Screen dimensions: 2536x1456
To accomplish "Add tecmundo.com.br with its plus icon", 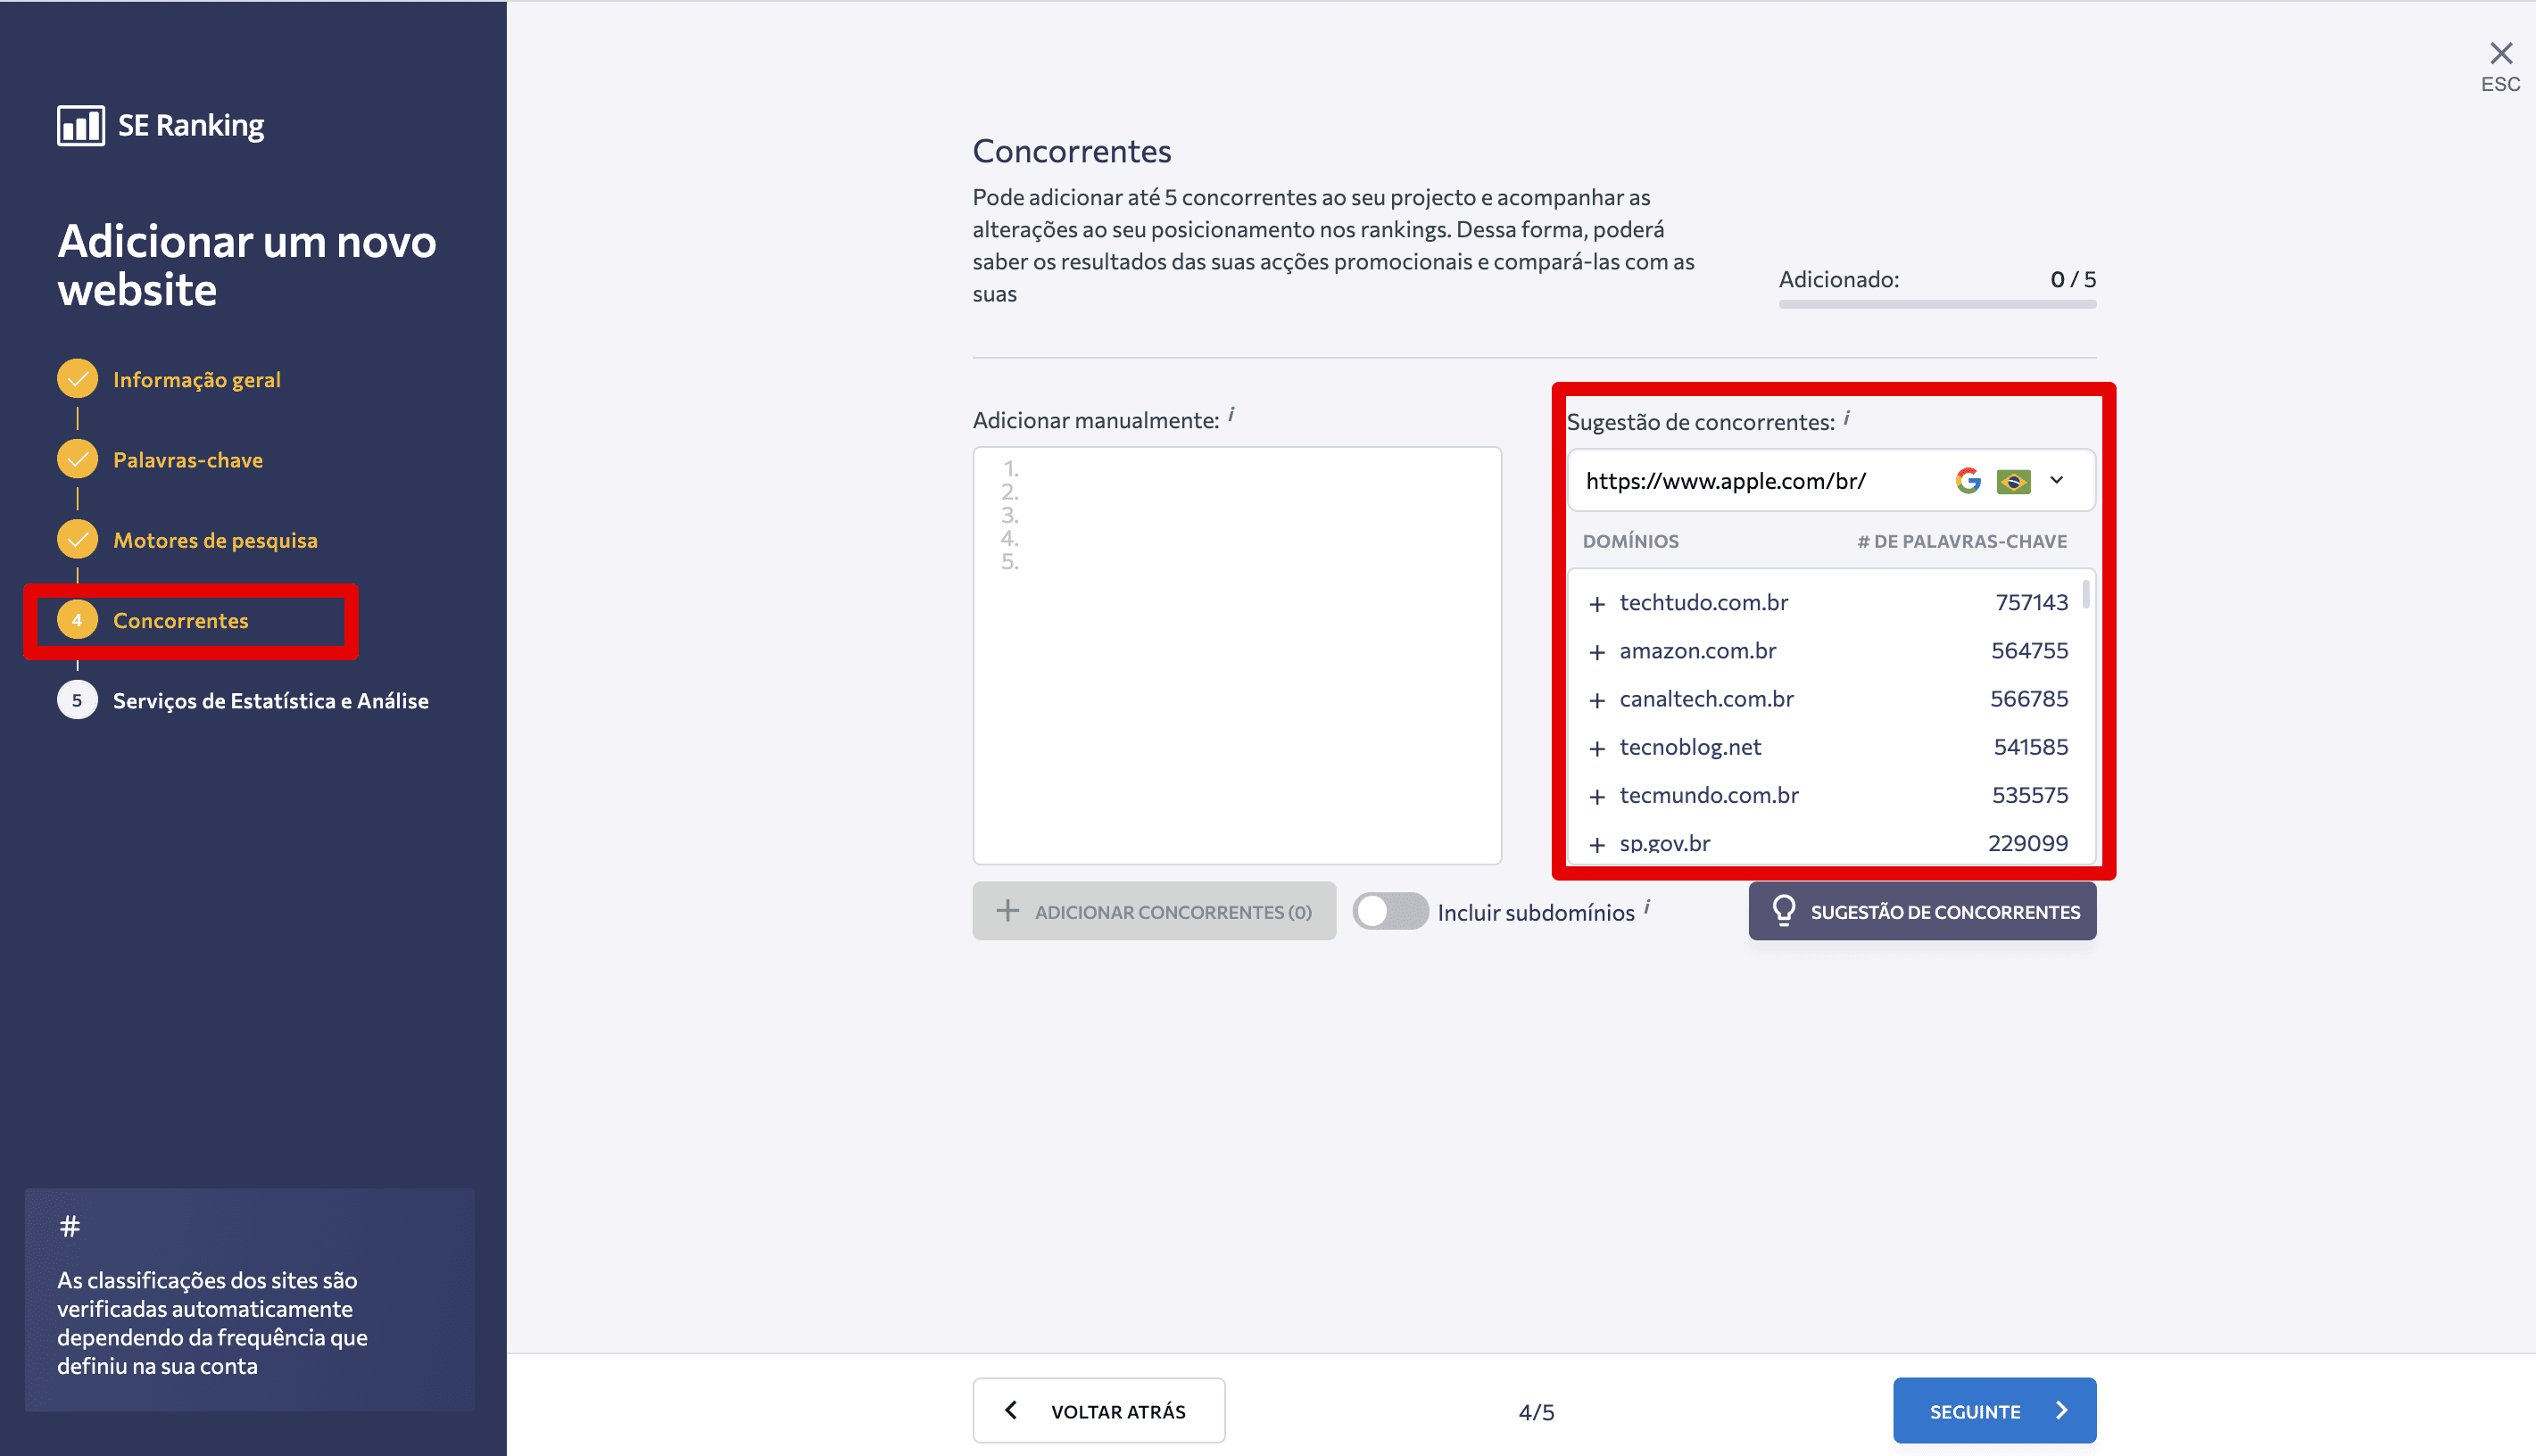I will pos(1597,797).
